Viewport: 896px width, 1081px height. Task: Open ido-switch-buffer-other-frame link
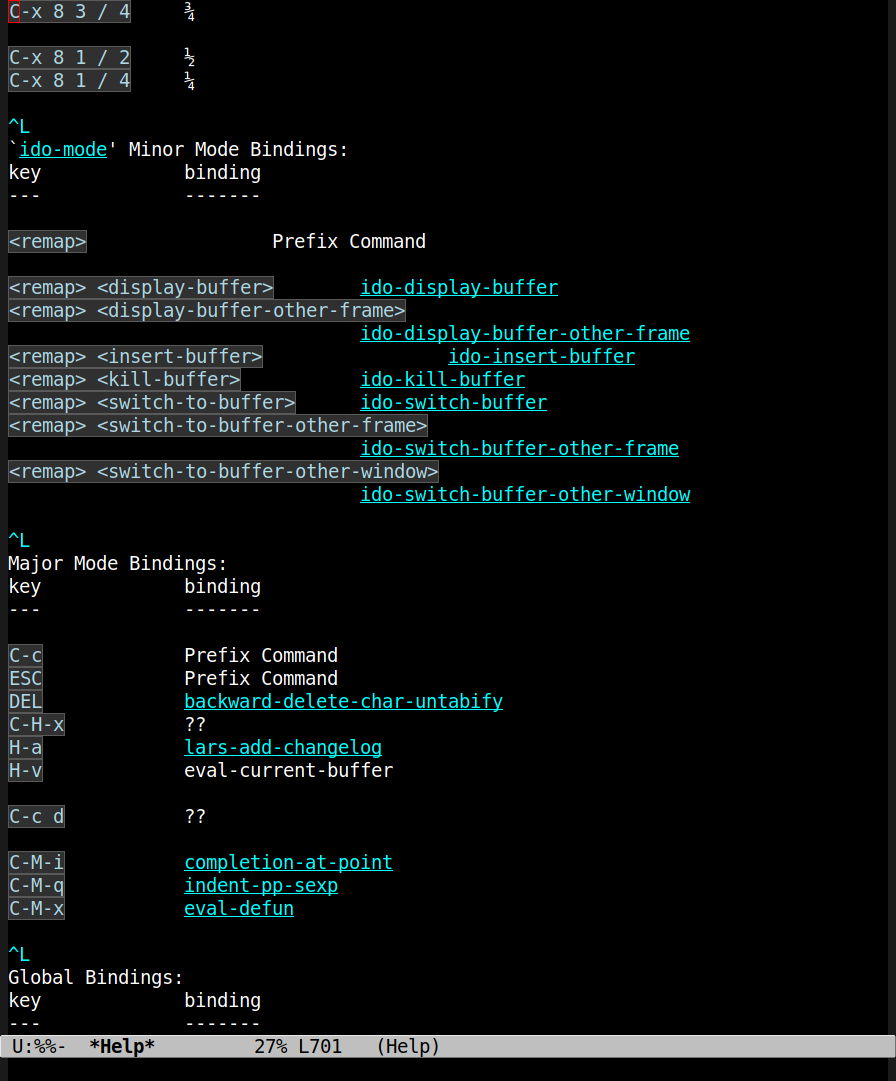pyautogui.click(x=520, y=449)
